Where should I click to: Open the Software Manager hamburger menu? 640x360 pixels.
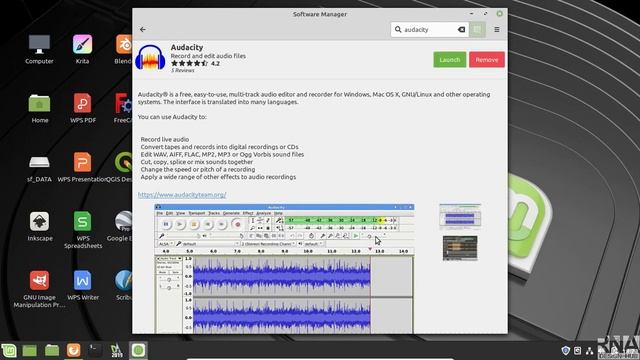coord(497,29)
